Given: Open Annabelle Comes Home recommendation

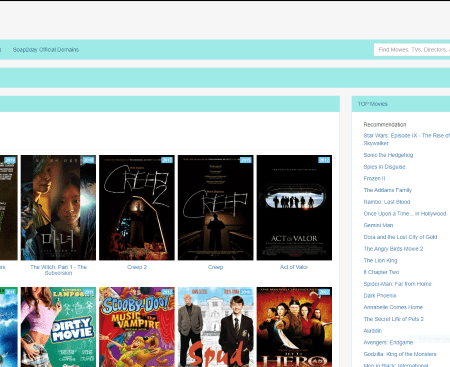Looking at the screenshot, I should coord(393,307).
